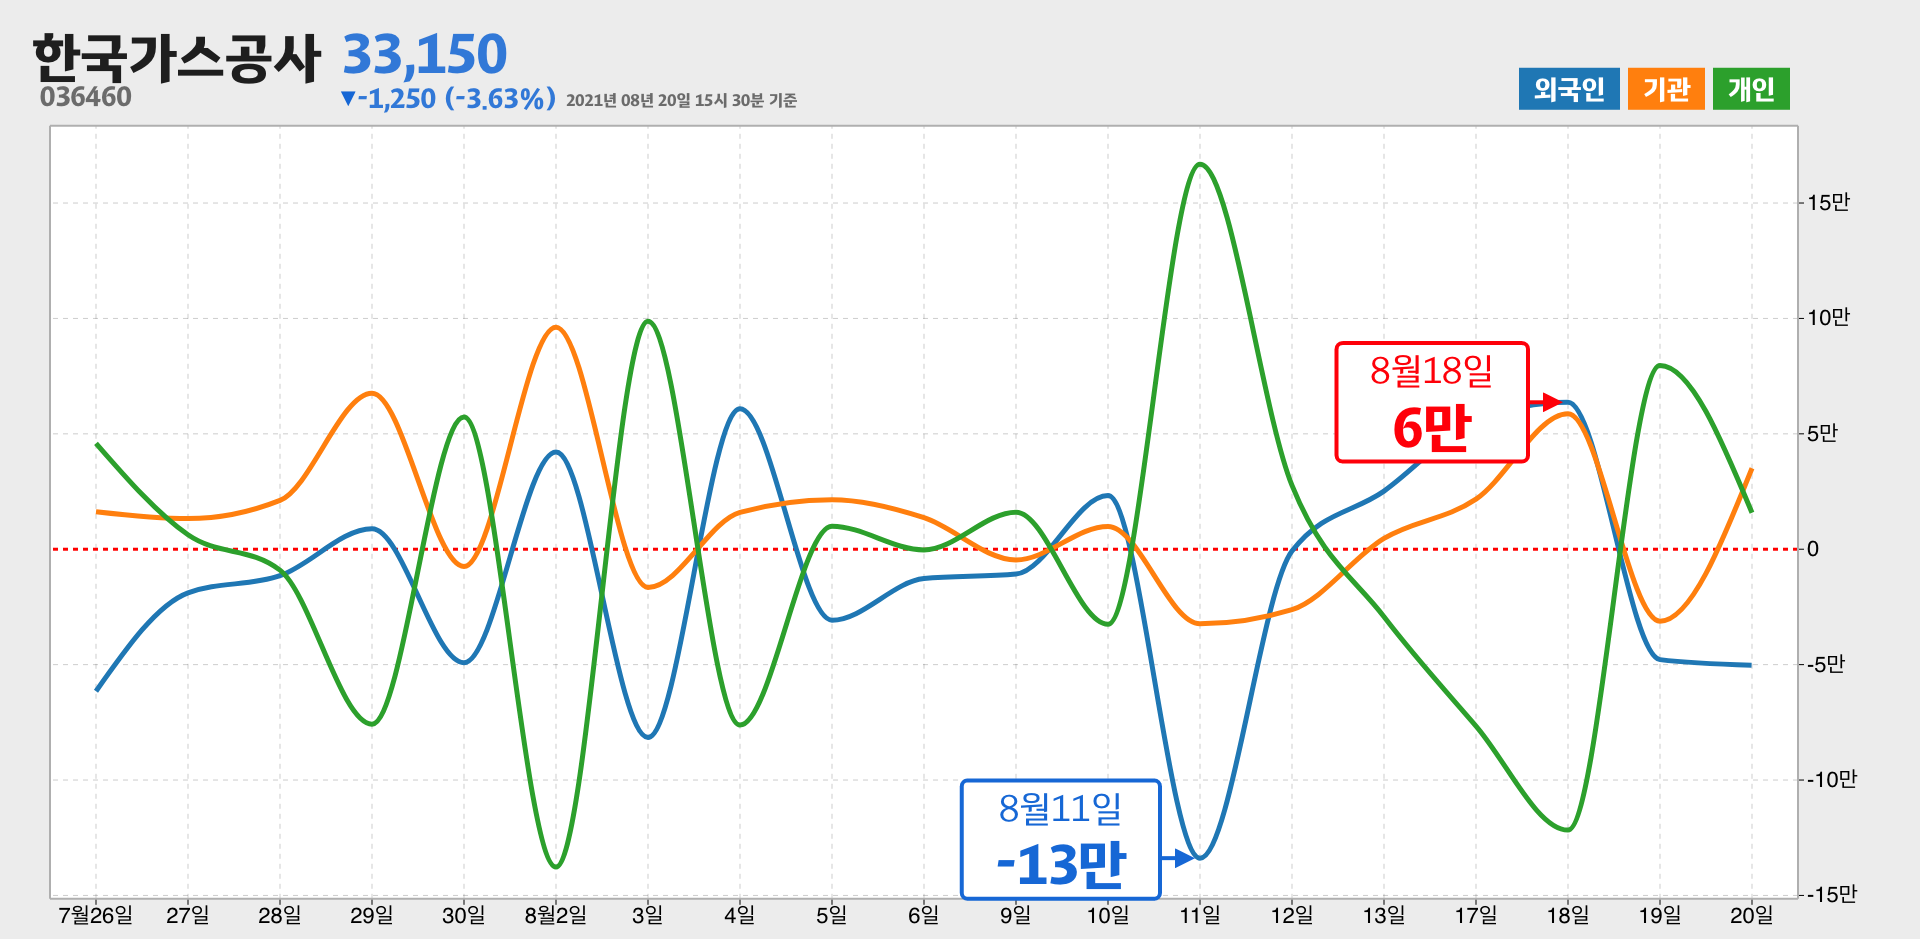1920x939 pixels.
Task: Click x-axis label 5일
Action: [832, 915]
